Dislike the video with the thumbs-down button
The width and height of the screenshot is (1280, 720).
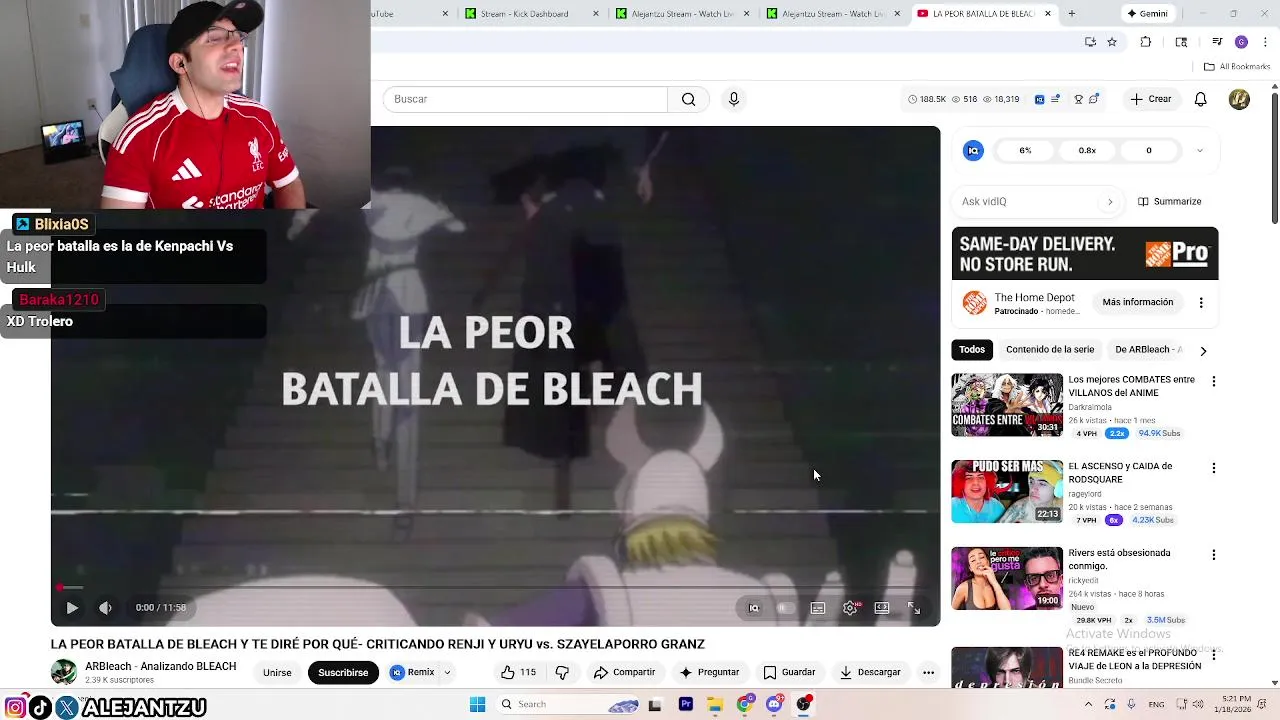pos(562,673)
